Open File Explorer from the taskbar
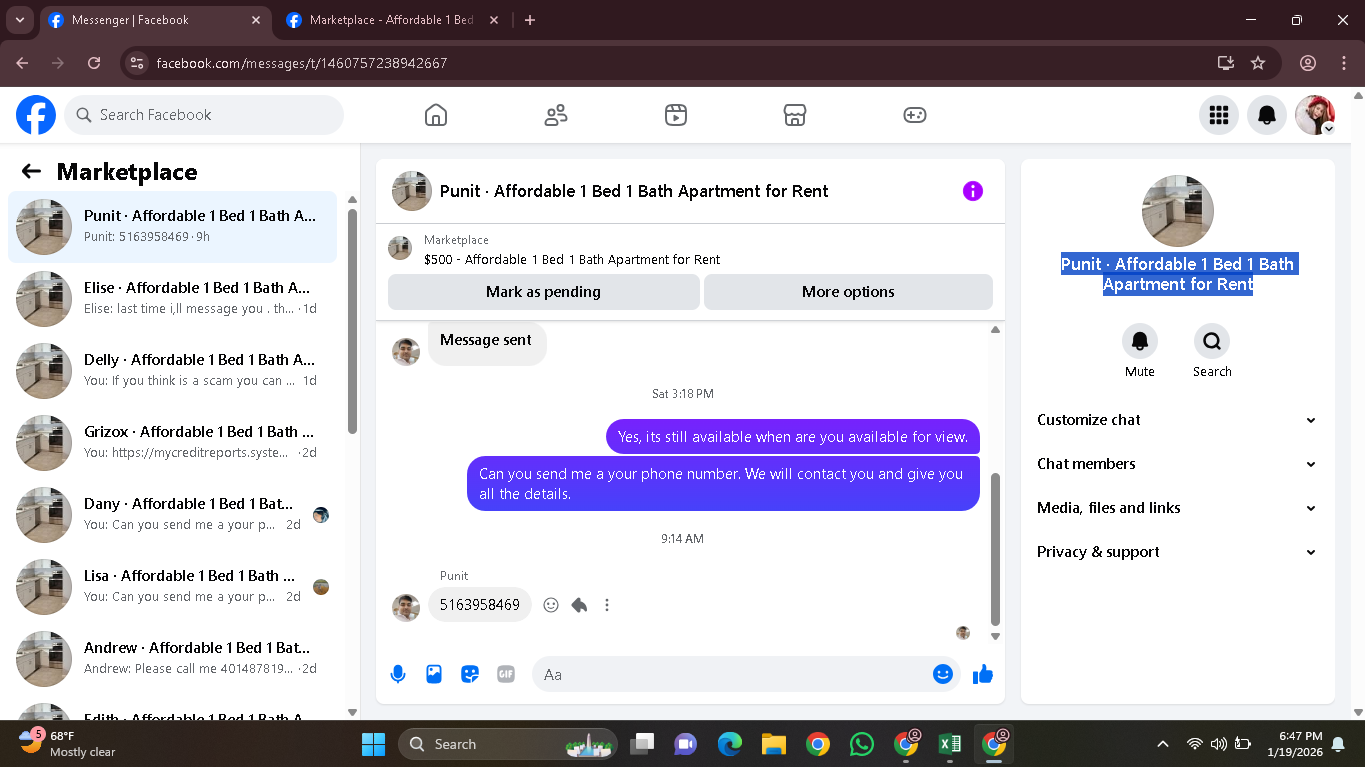1365x767 pixels. 773,744
